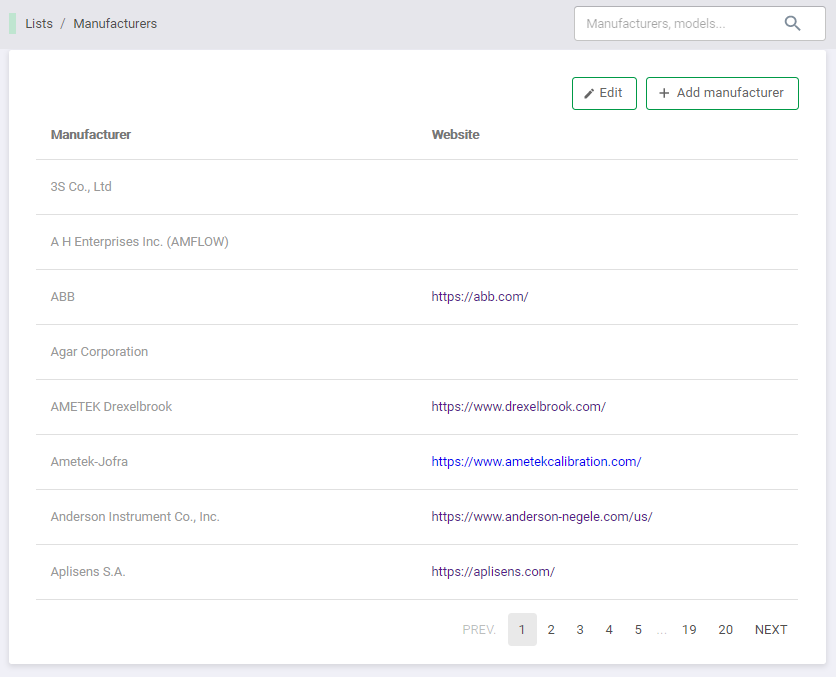
Task: Select the Ametek-Jofra row
Action: click(417, 462)
